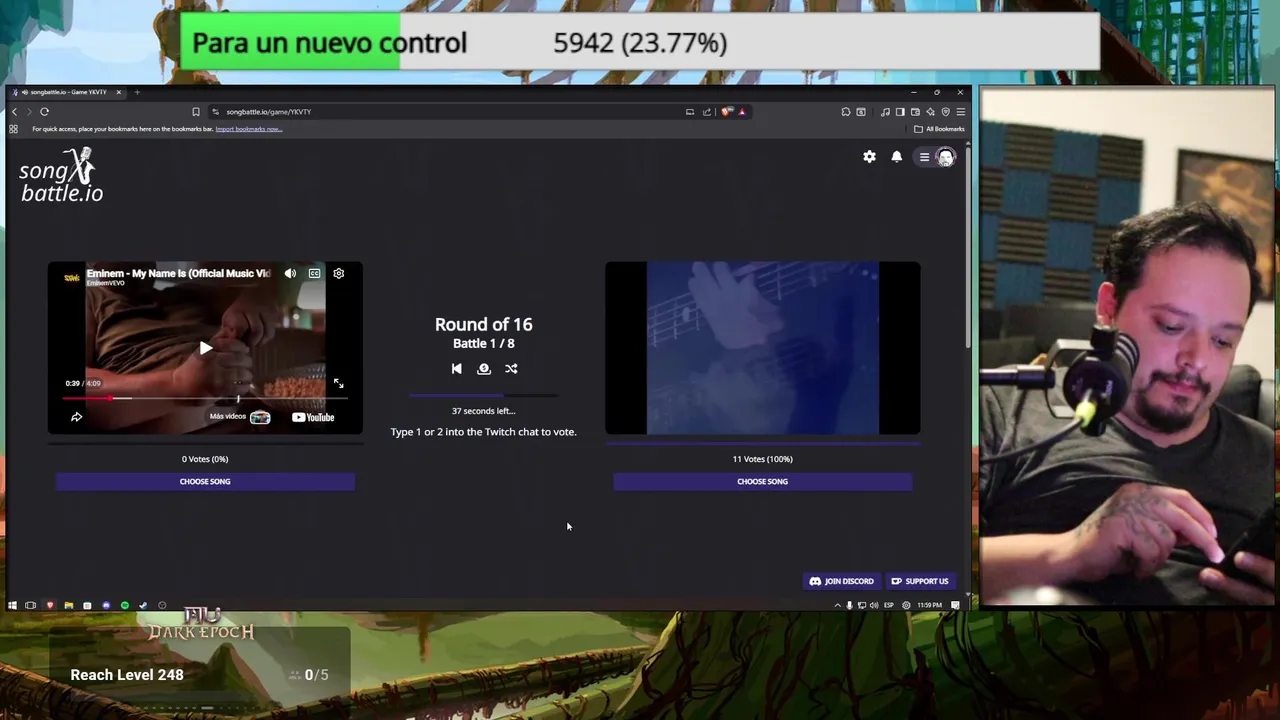Click the share icon in the address bar

point(706,112)
